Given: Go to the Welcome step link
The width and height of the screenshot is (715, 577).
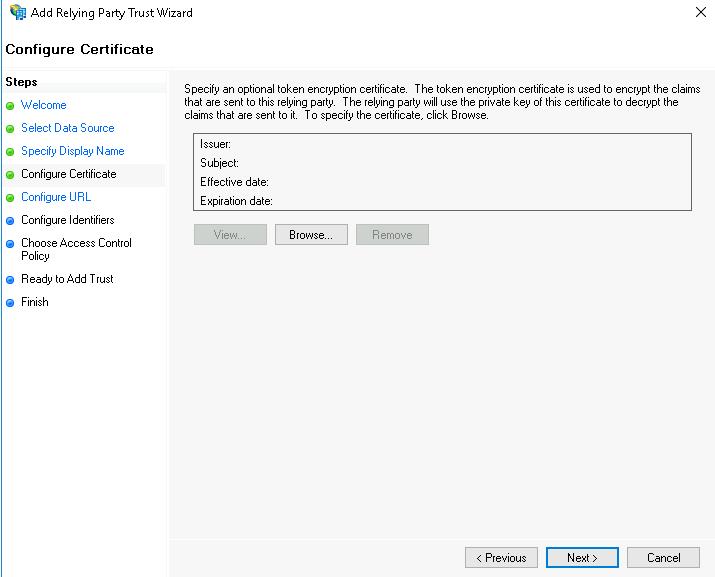Looking at the screenshot, I should [43, 105].
